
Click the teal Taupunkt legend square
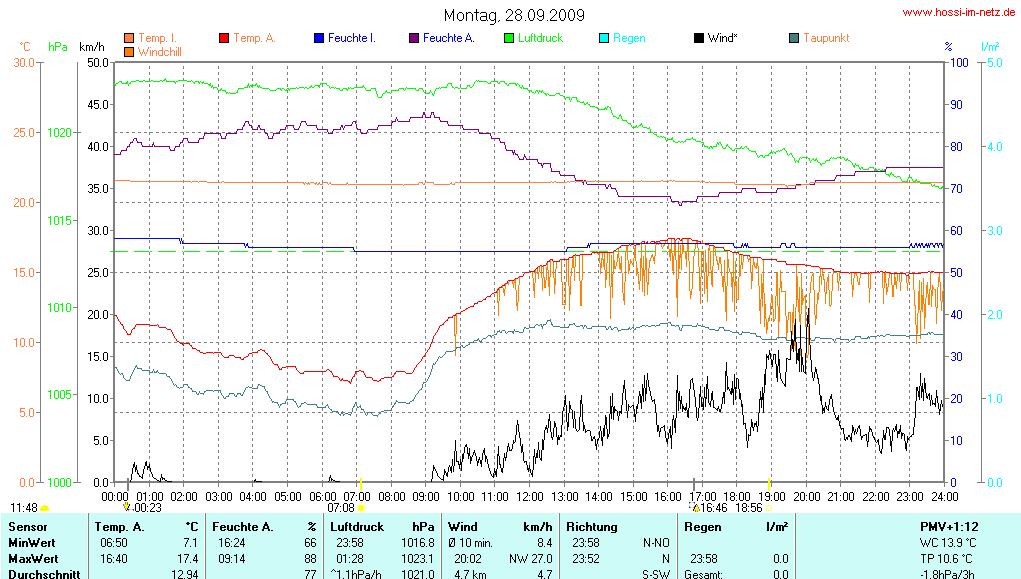pyautogui.click(x=794, y=38)
